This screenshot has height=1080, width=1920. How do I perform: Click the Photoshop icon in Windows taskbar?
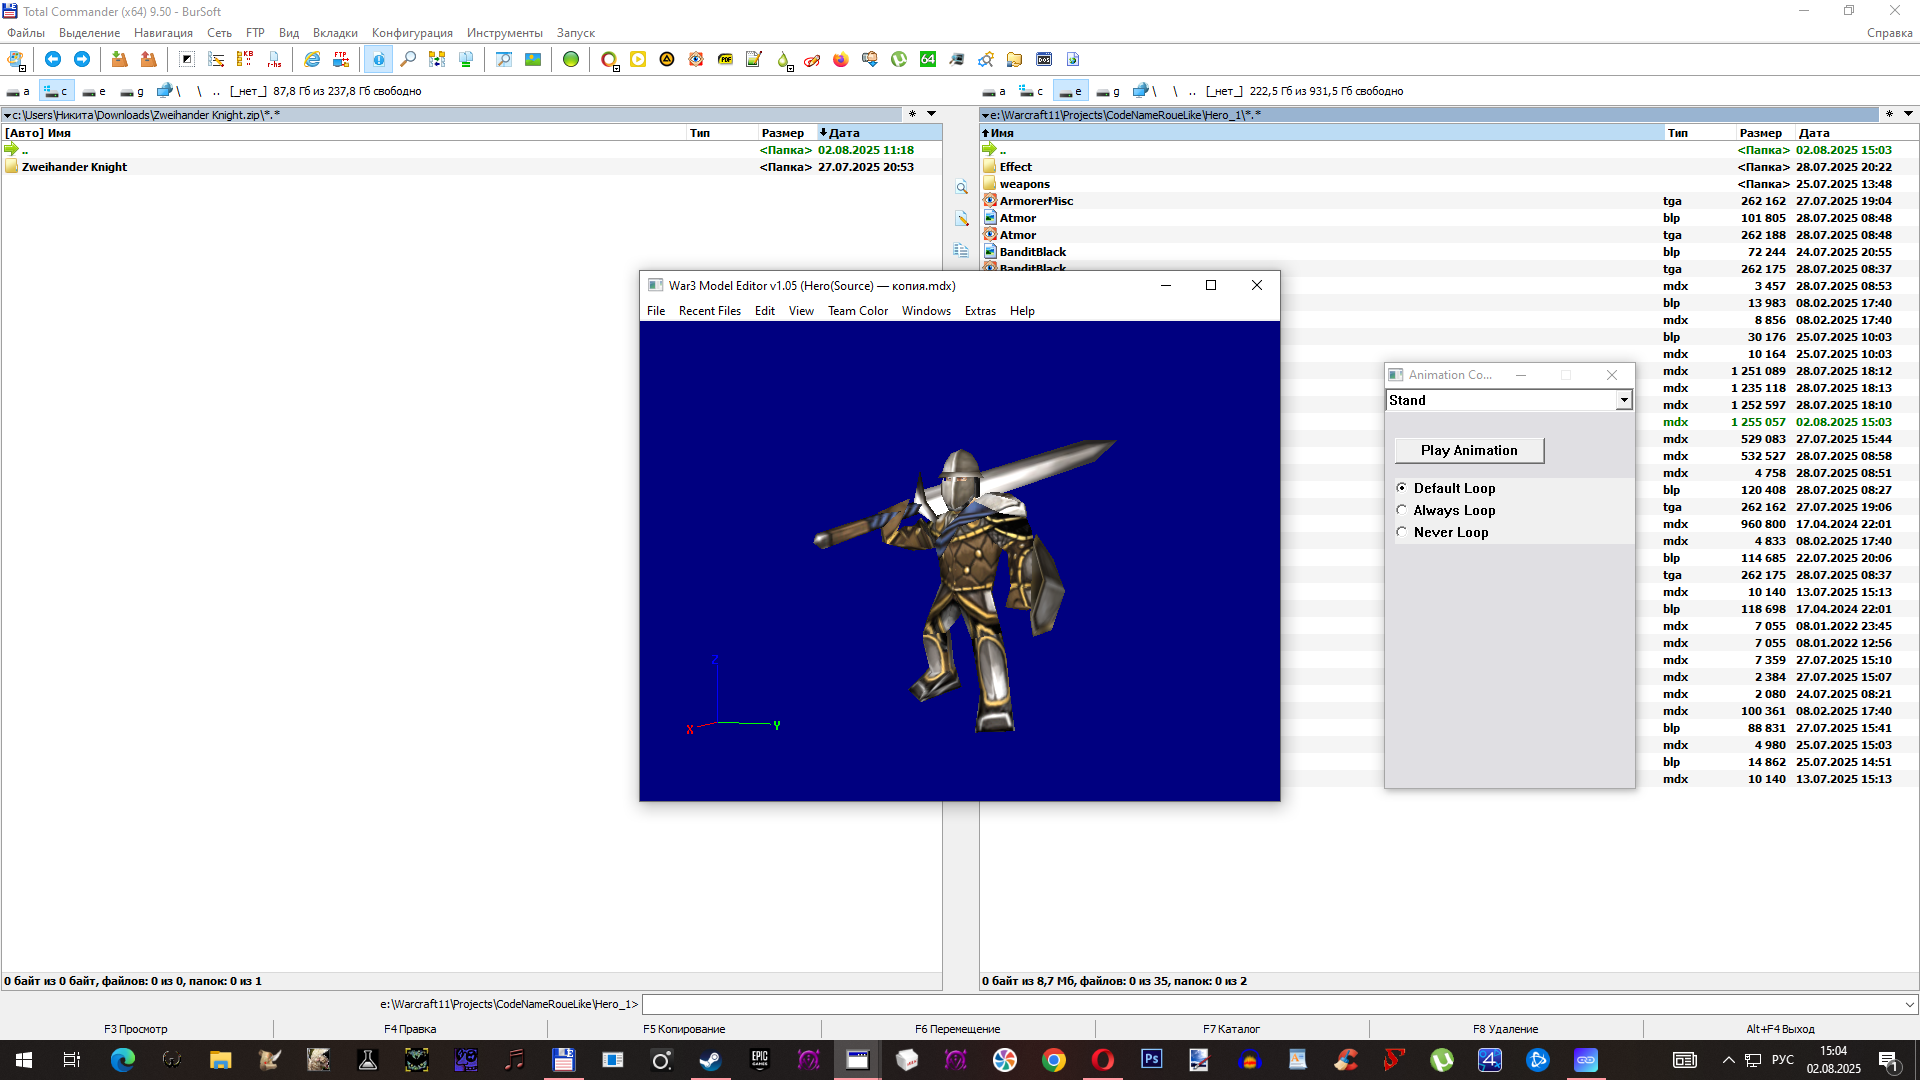1152,1060
